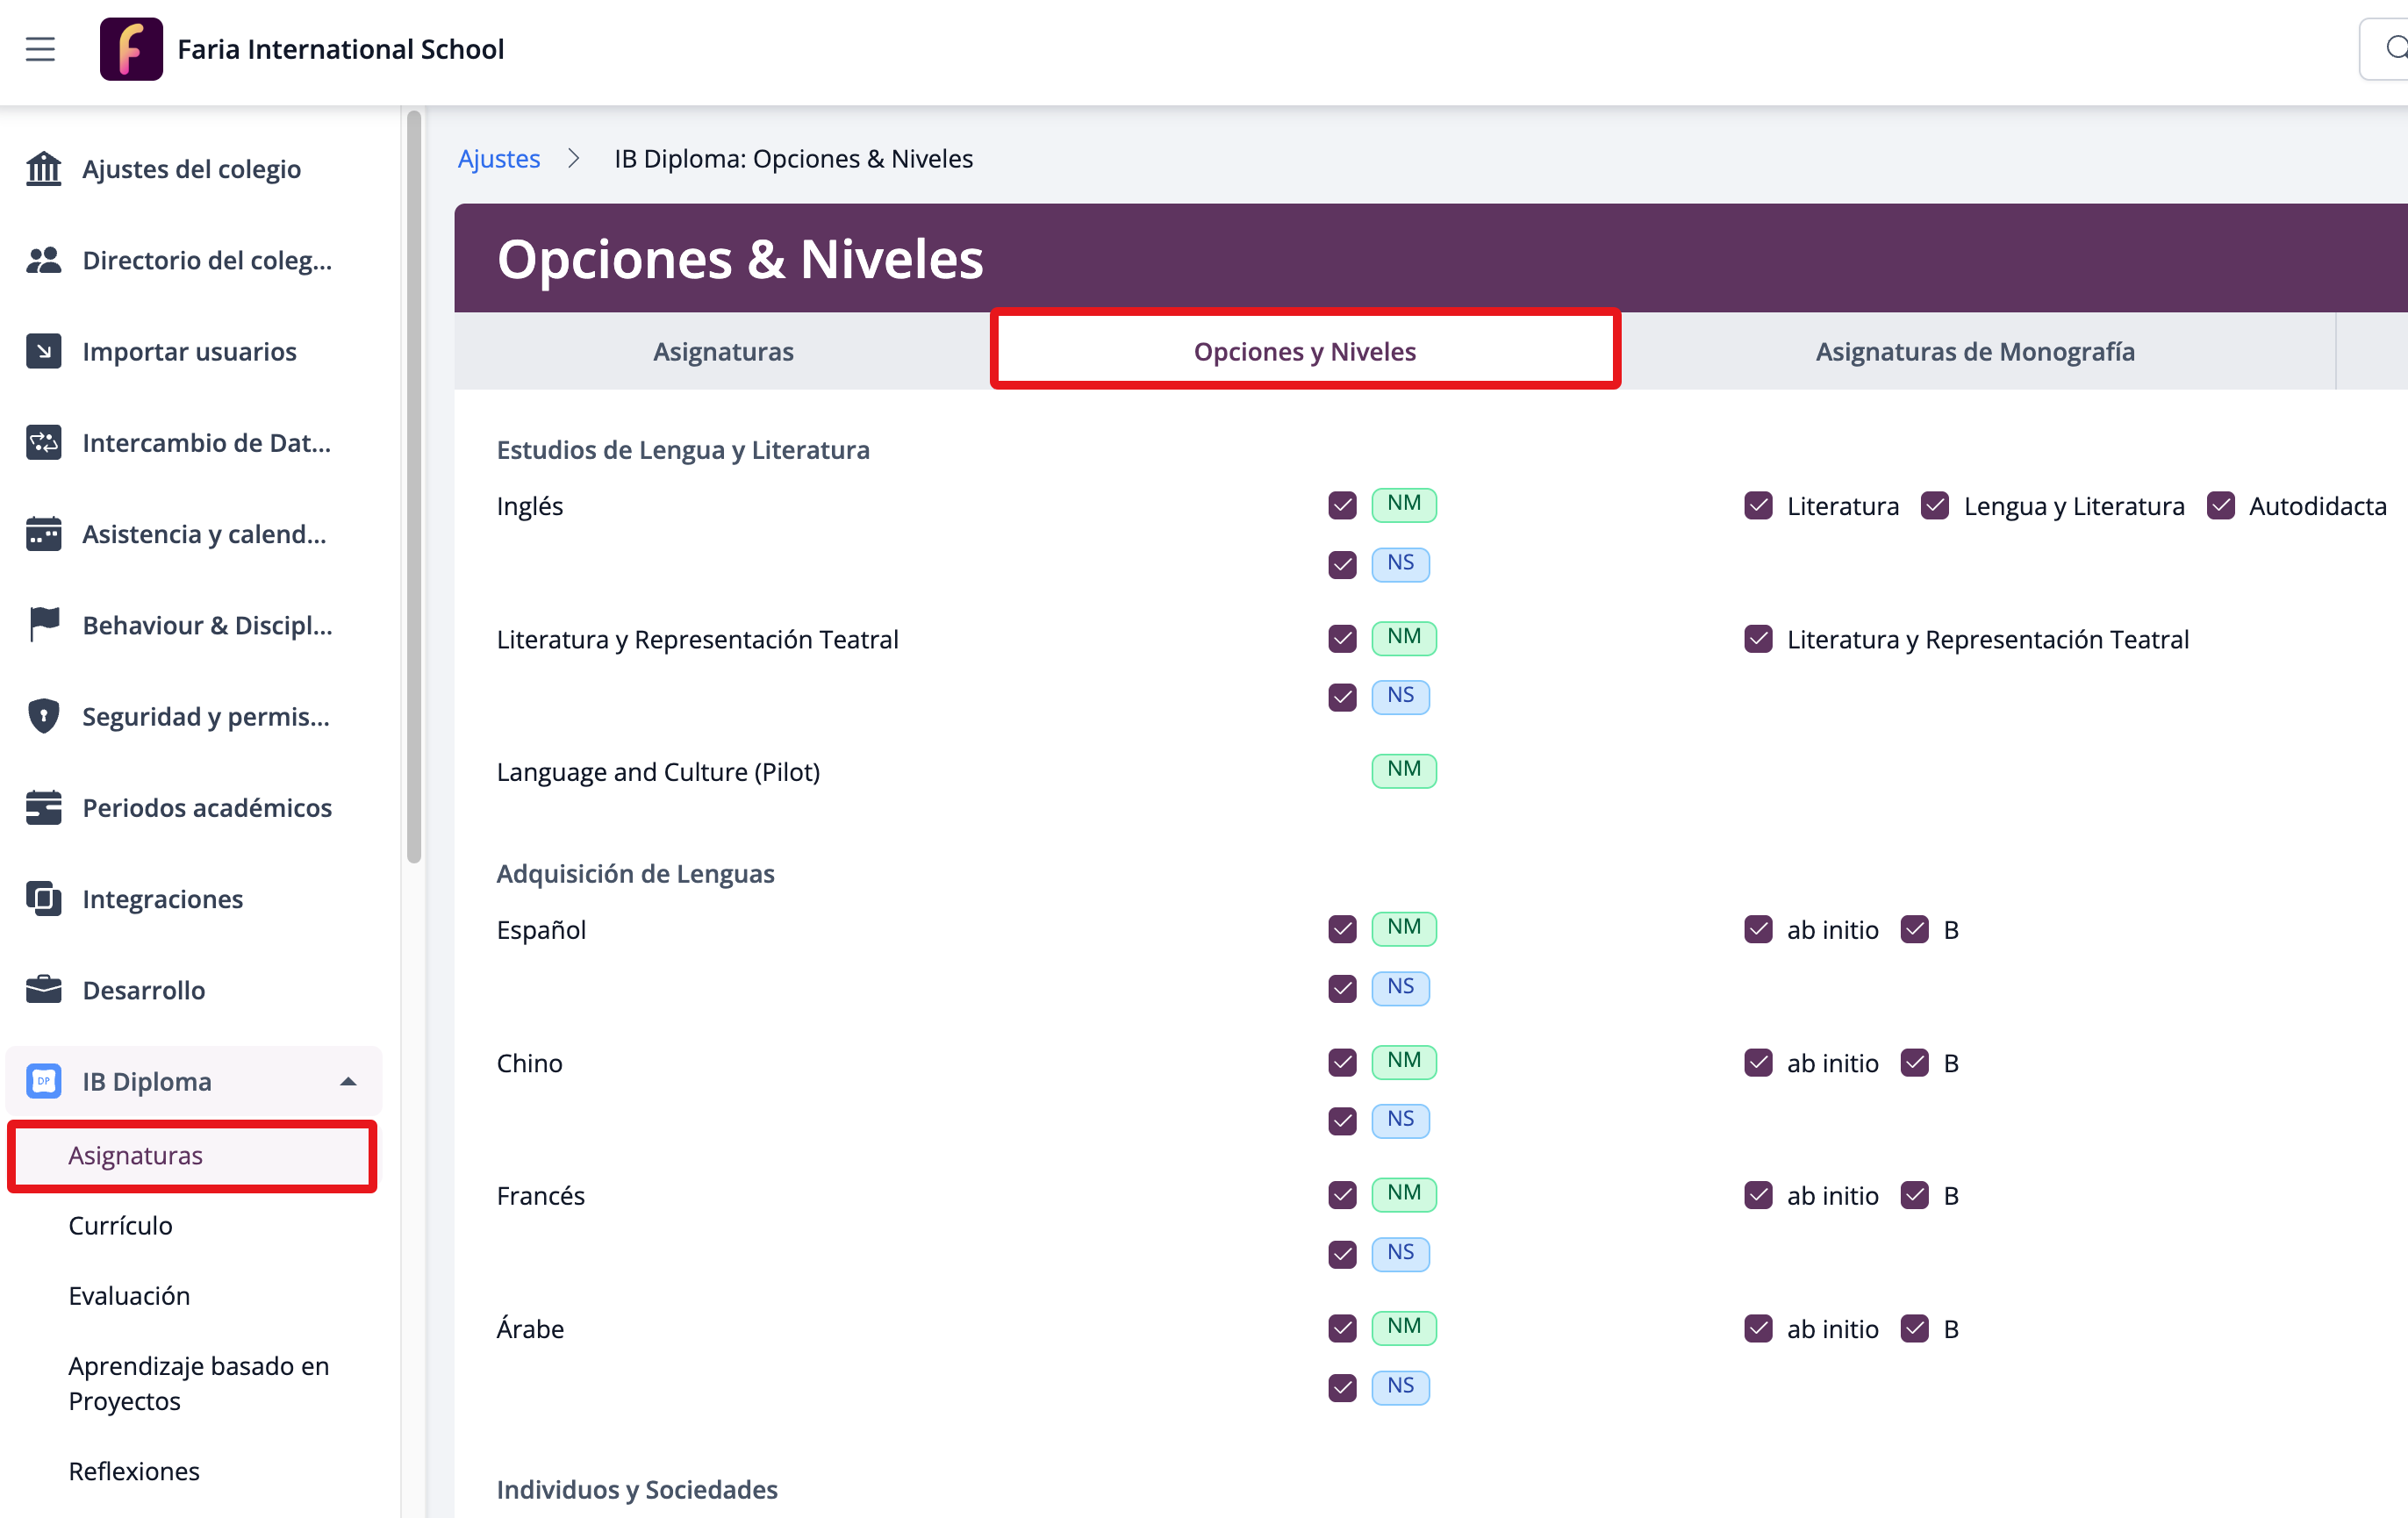The width and height of the screenshot is (2408, 1518).
Task: Click the Behaviour & Discipline flag icon
Action: click(x=43, y=625)
